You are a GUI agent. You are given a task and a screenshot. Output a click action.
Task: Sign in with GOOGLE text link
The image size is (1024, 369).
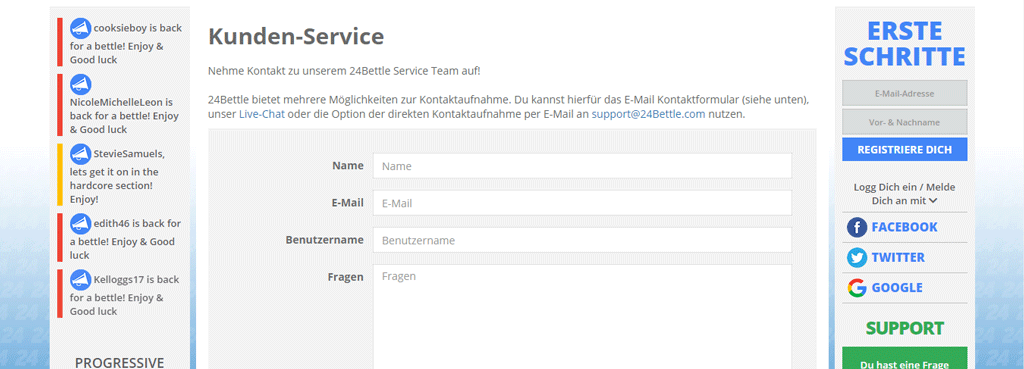pyautogui.click(x=897, y=288)
